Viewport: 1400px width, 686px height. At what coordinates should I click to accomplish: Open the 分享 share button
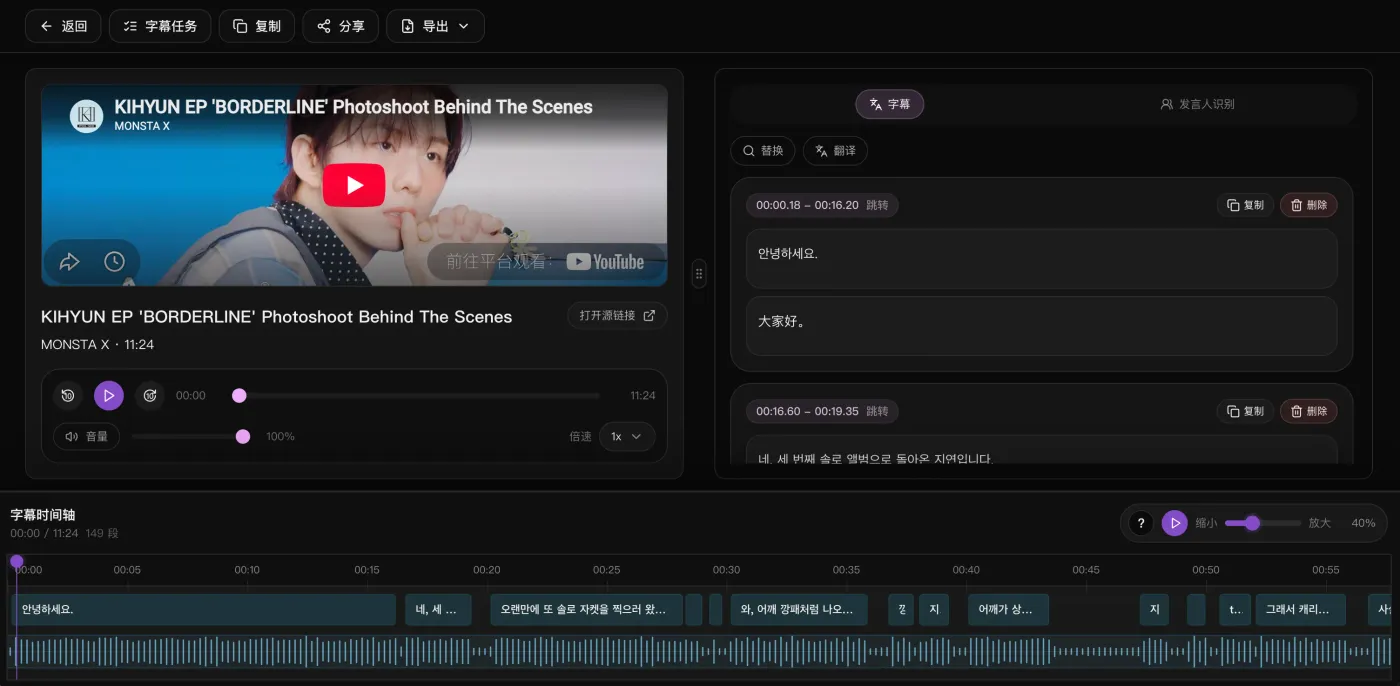(x=341, y=26)
